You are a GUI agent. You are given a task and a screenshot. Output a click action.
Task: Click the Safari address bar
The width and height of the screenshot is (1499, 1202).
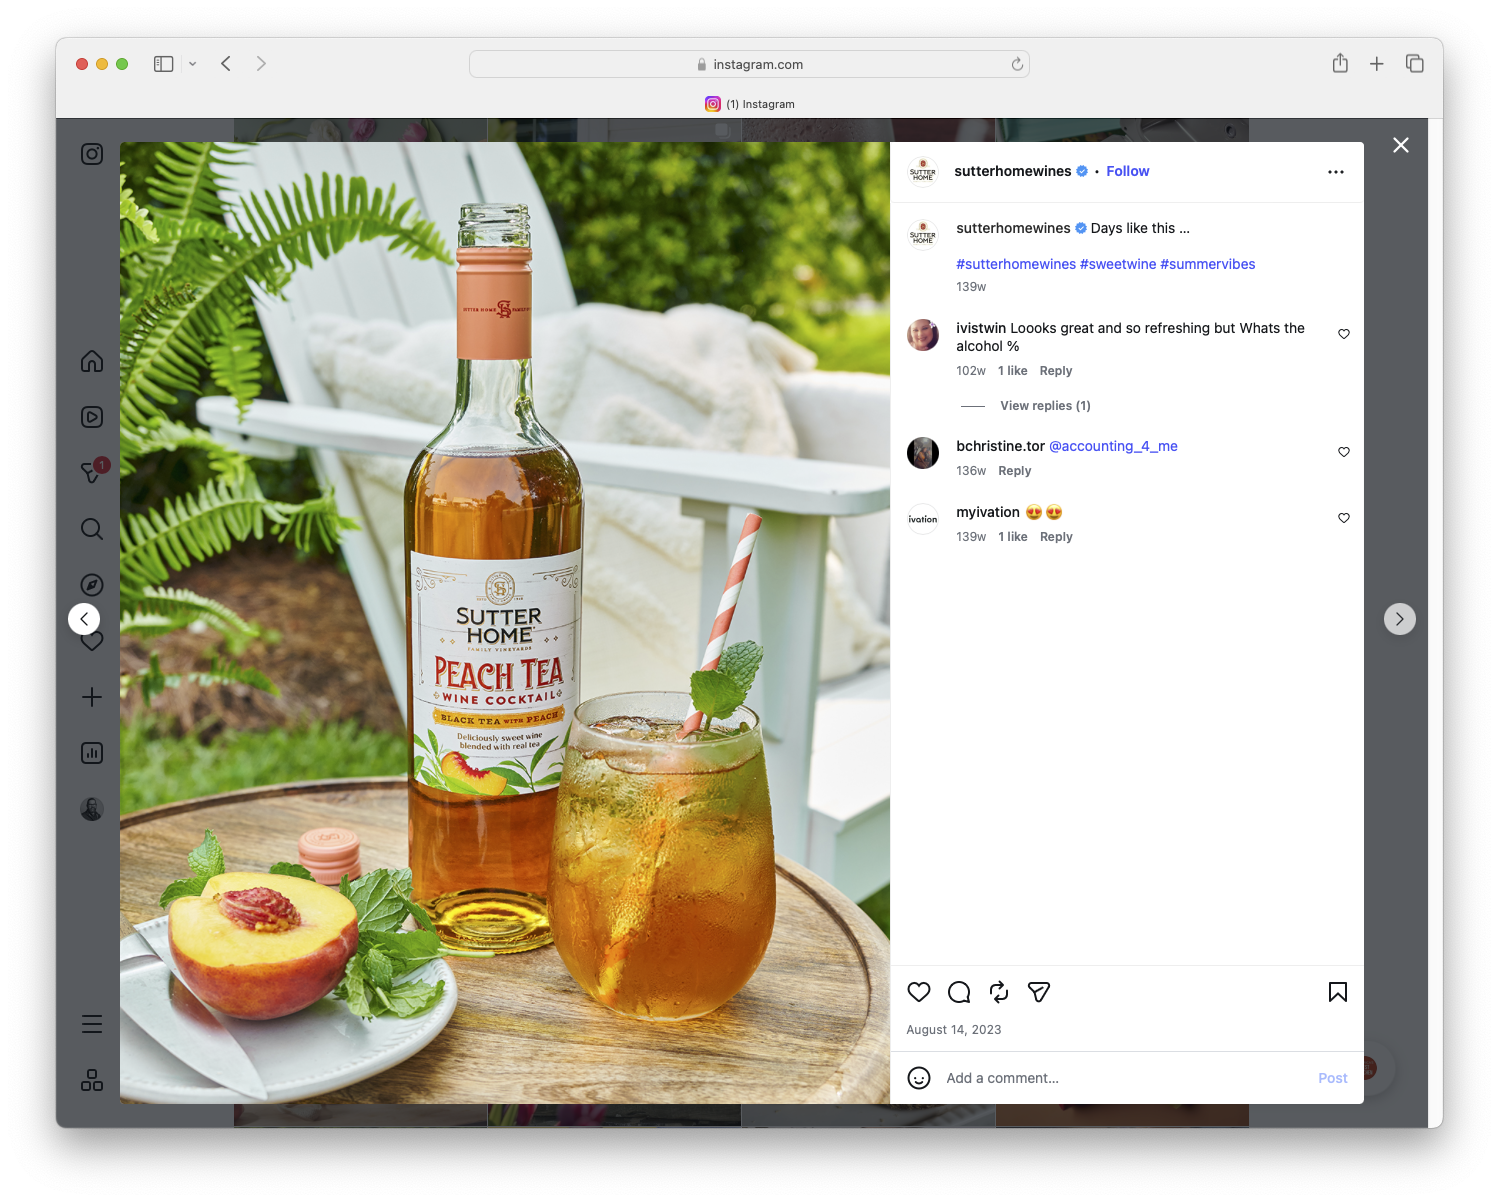coord(750,64)
